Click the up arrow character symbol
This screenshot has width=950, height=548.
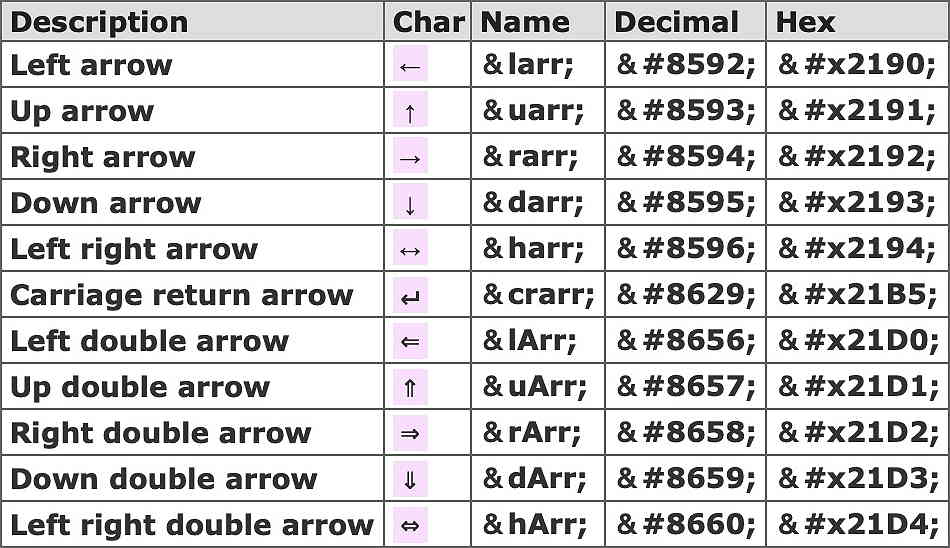click(x=410, y=112)
